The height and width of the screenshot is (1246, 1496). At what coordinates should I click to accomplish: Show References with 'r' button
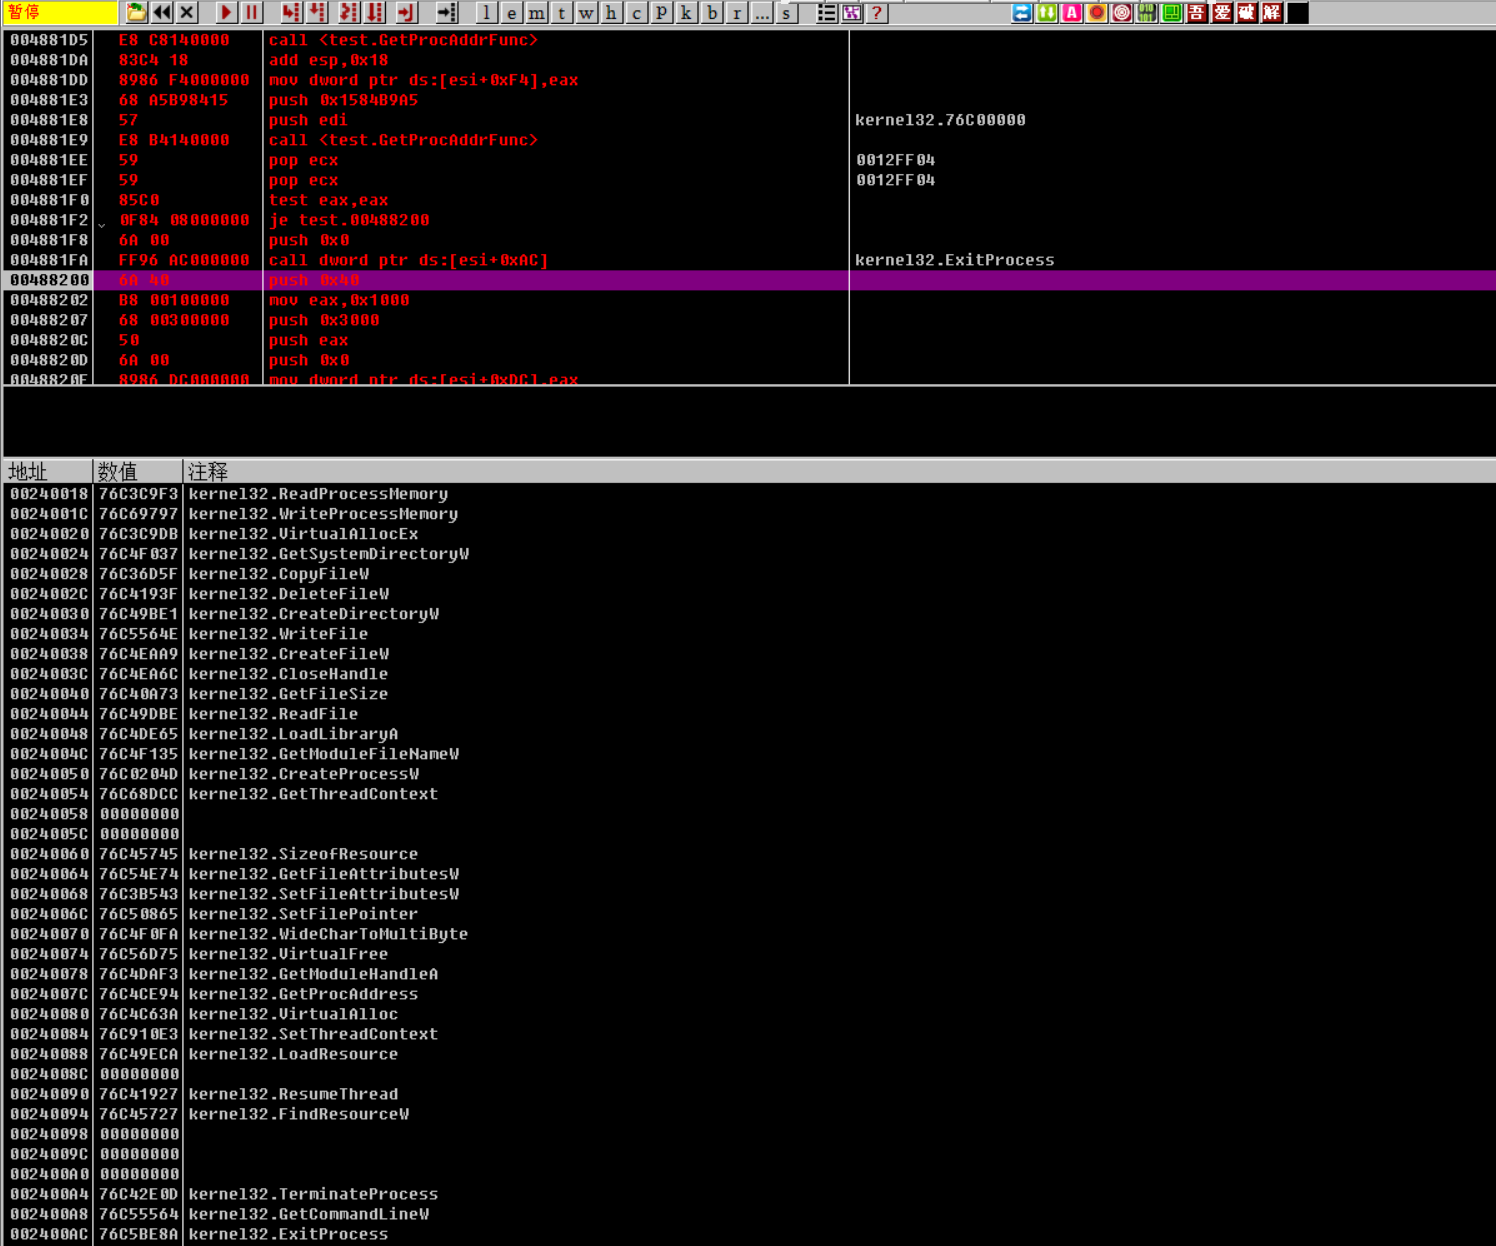(x=737, y=12)
